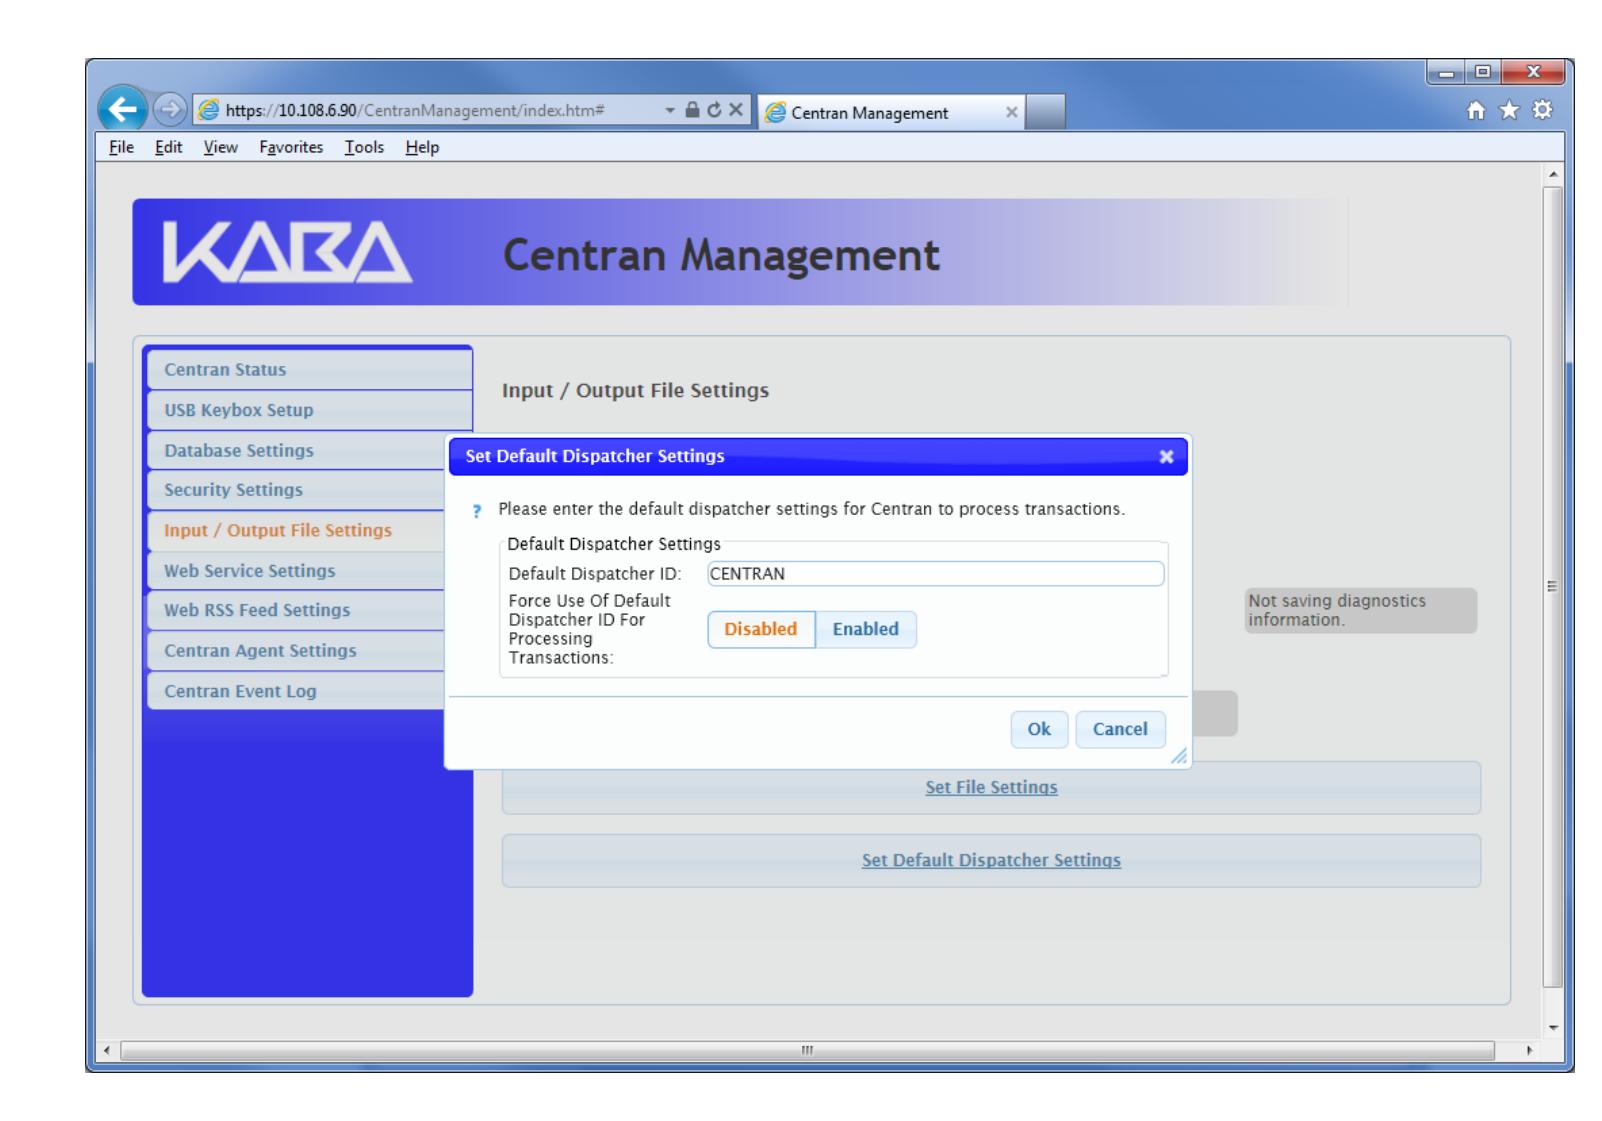Select Input / Output File Settings section
Image resolution: width=1602 pixels, height=1121 pixels.
coord(297,530)
